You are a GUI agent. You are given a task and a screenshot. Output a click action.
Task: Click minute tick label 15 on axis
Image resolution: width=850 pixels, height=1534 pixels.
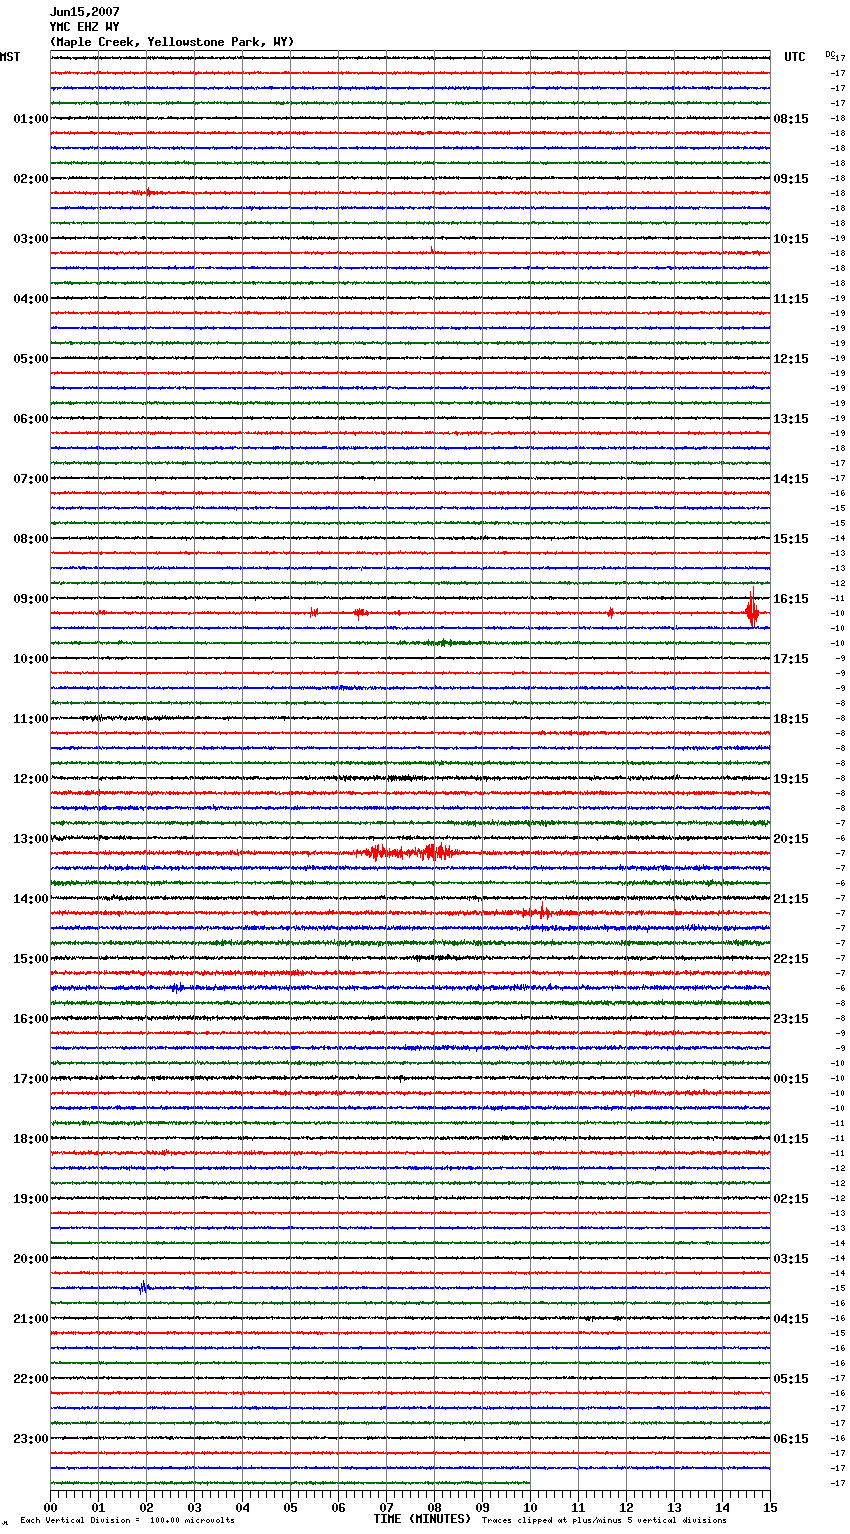click(x=770, y=1507)
